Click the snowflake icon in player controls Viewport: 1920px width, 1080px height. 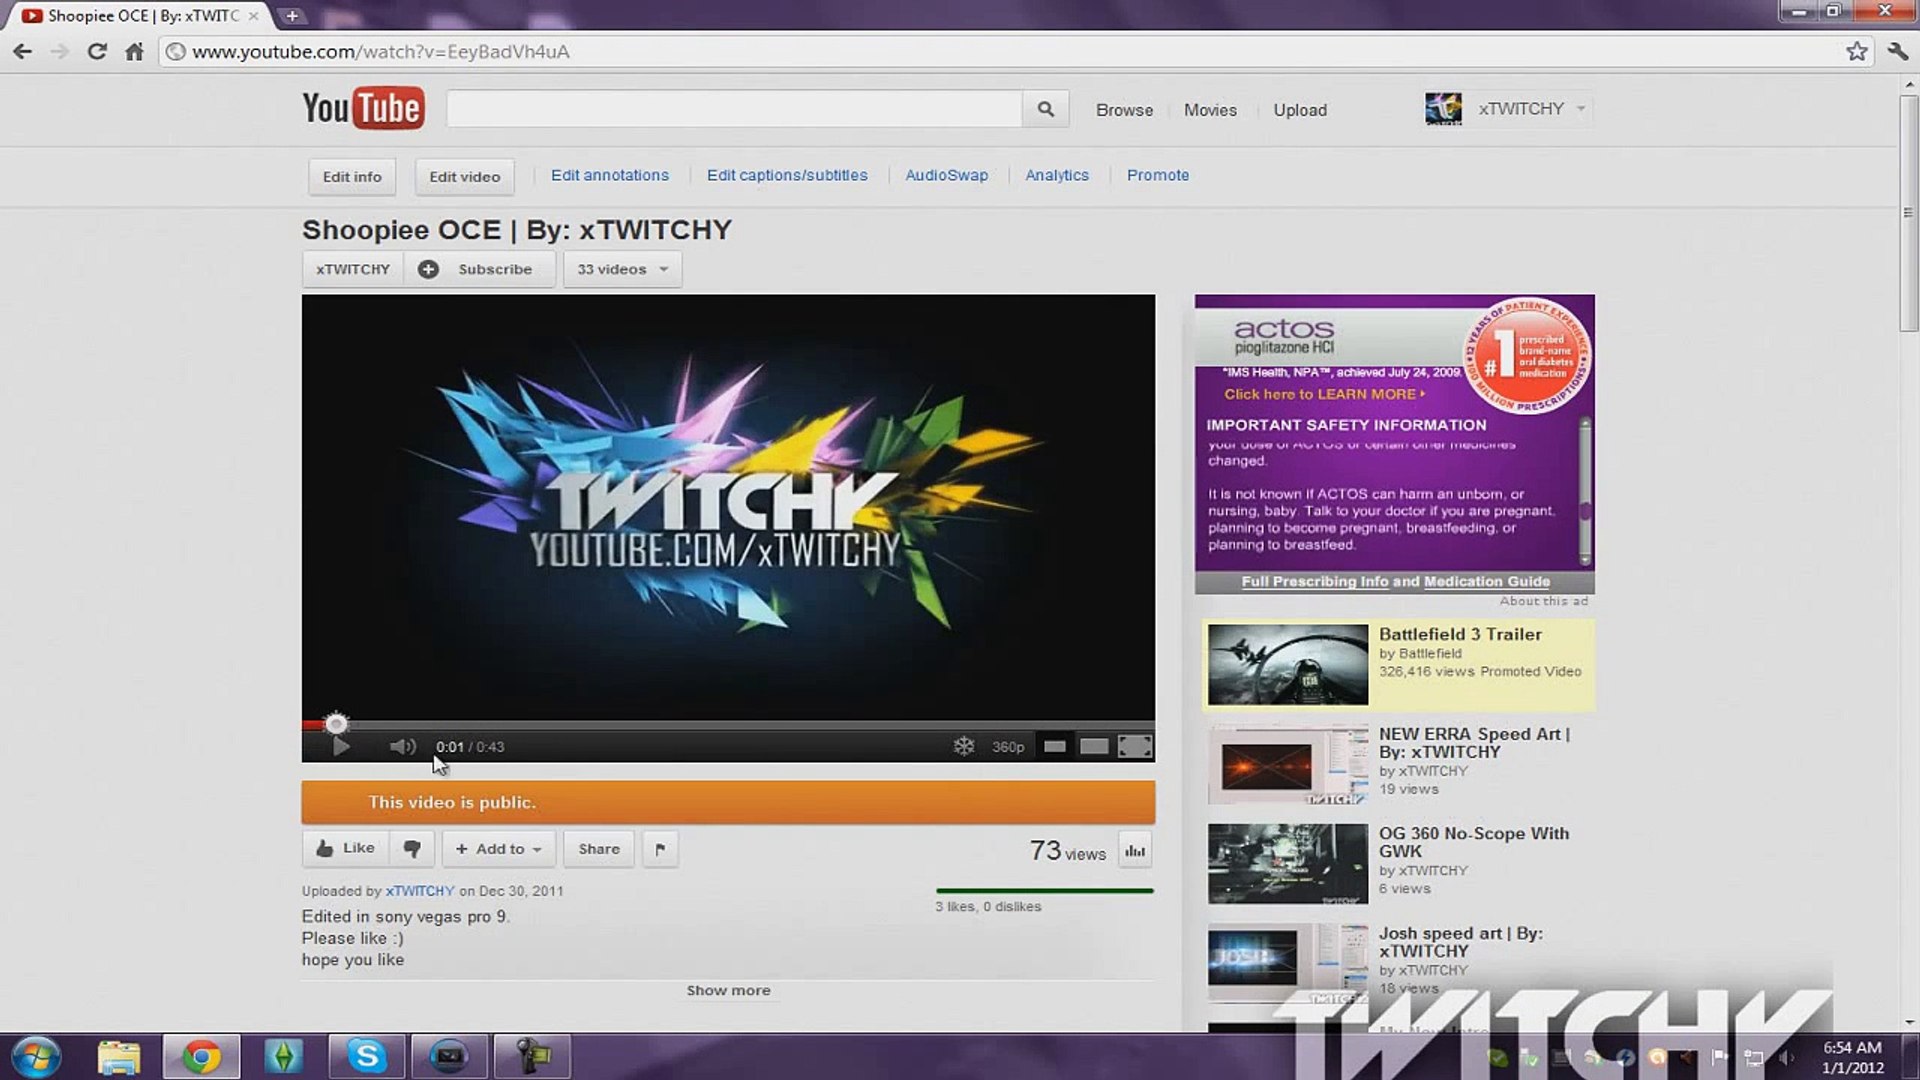point(963,746)
